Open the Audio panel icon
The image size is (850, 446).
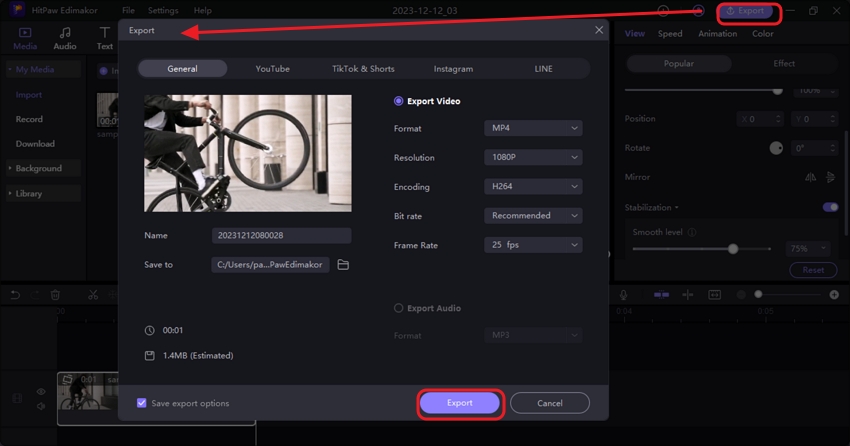pyautogui.click(x=65, y=38)
